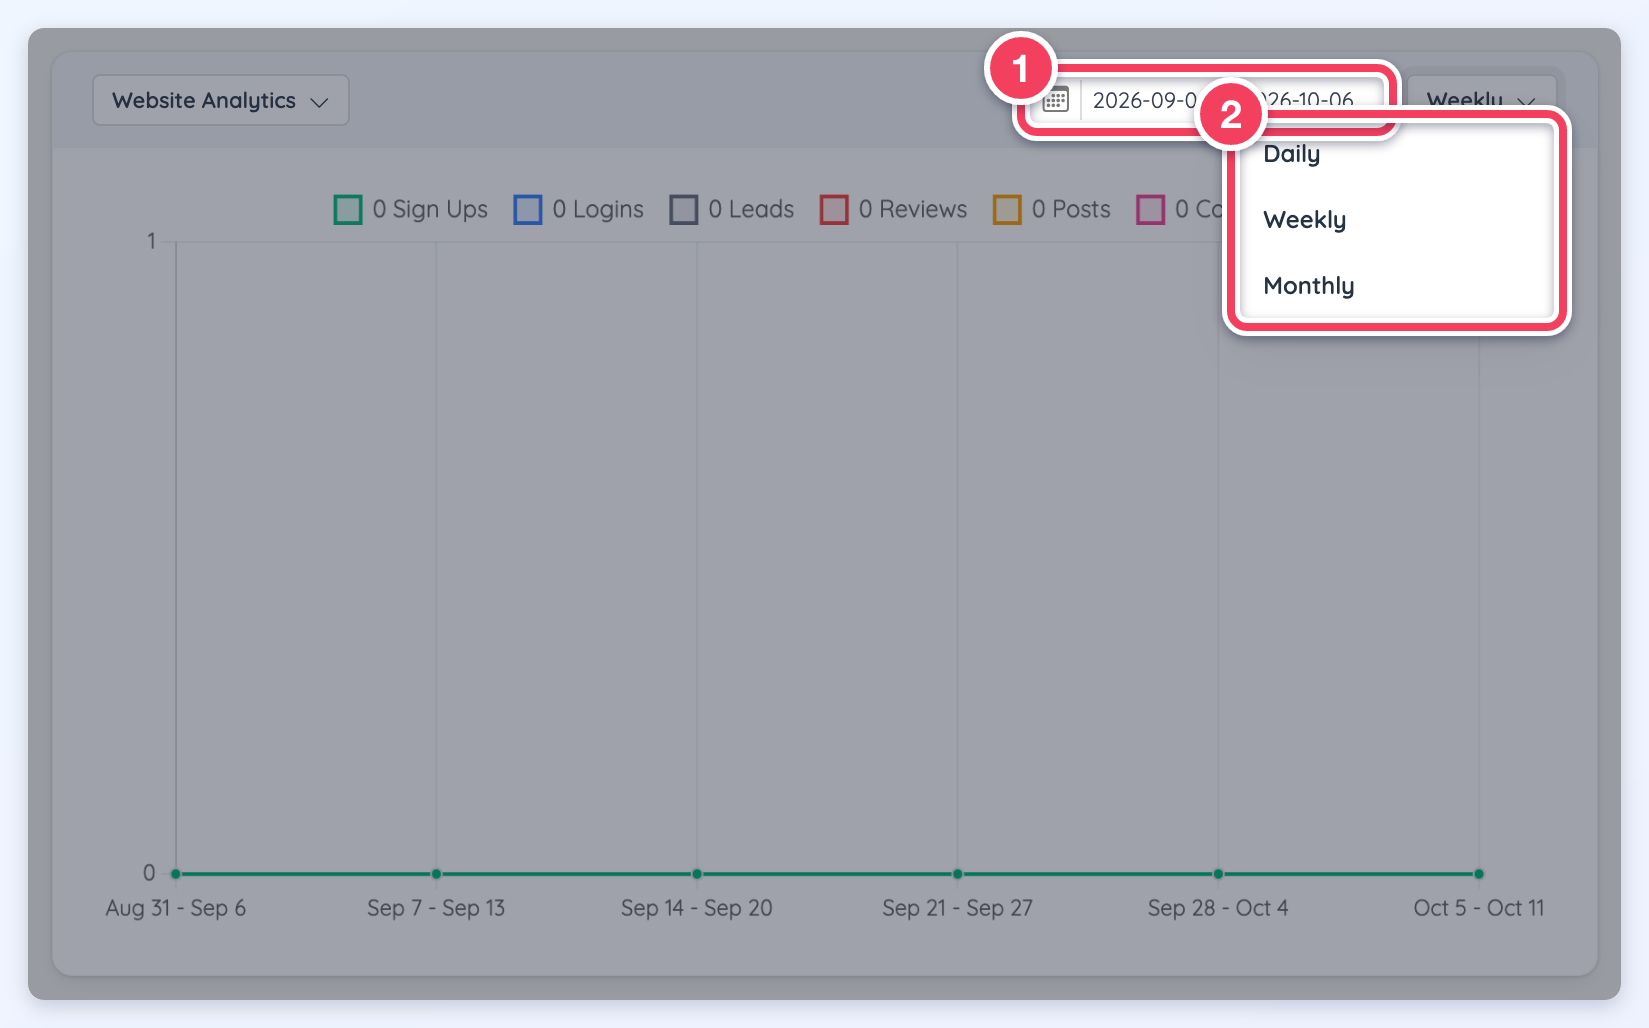1649x1028 pixels.
Task: Choose Monthly from the interval menu
Action: (1395, 286)
